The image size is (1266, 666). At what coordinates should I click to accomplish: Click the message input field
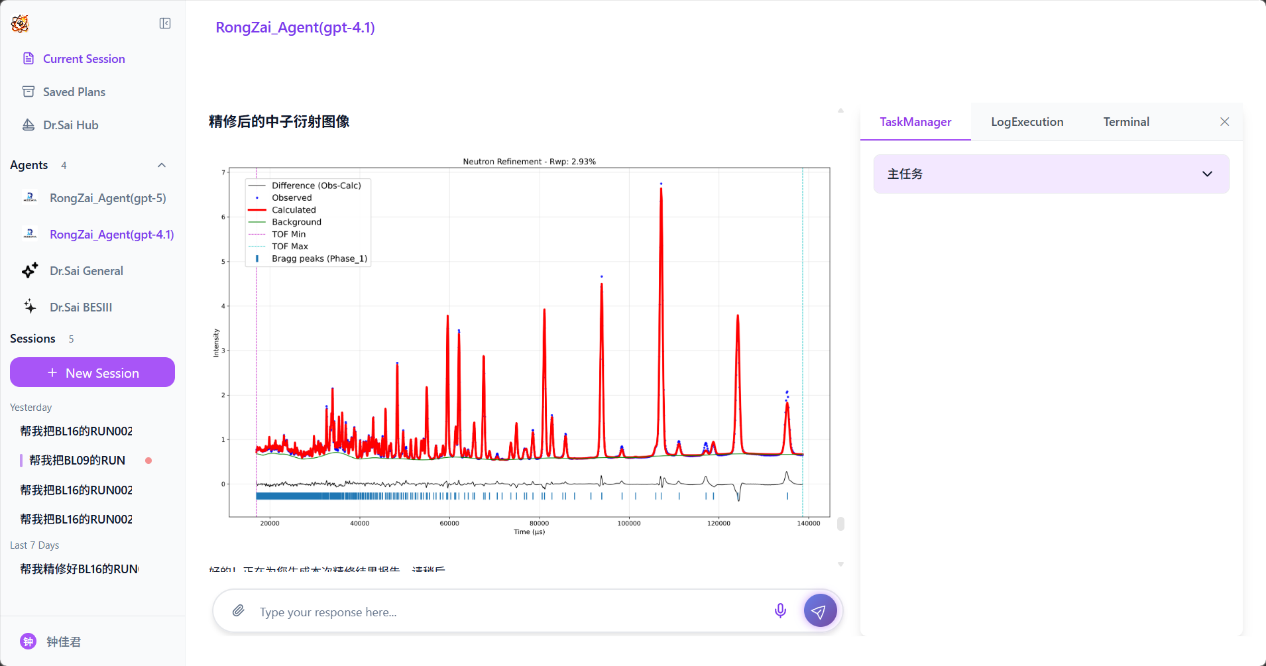pos(510,612)
